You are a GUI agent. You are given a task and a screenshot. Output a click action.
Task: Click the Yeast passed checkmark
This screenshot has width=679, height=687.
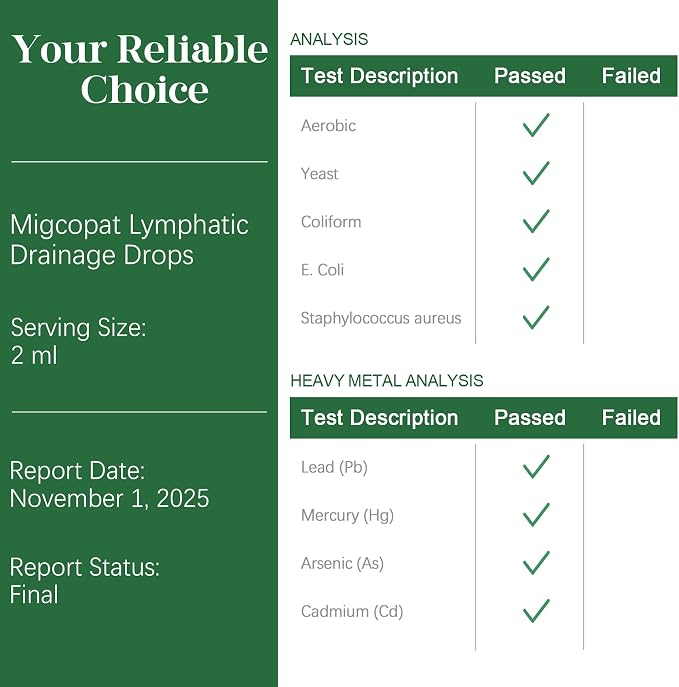click(x=536, y=174)
